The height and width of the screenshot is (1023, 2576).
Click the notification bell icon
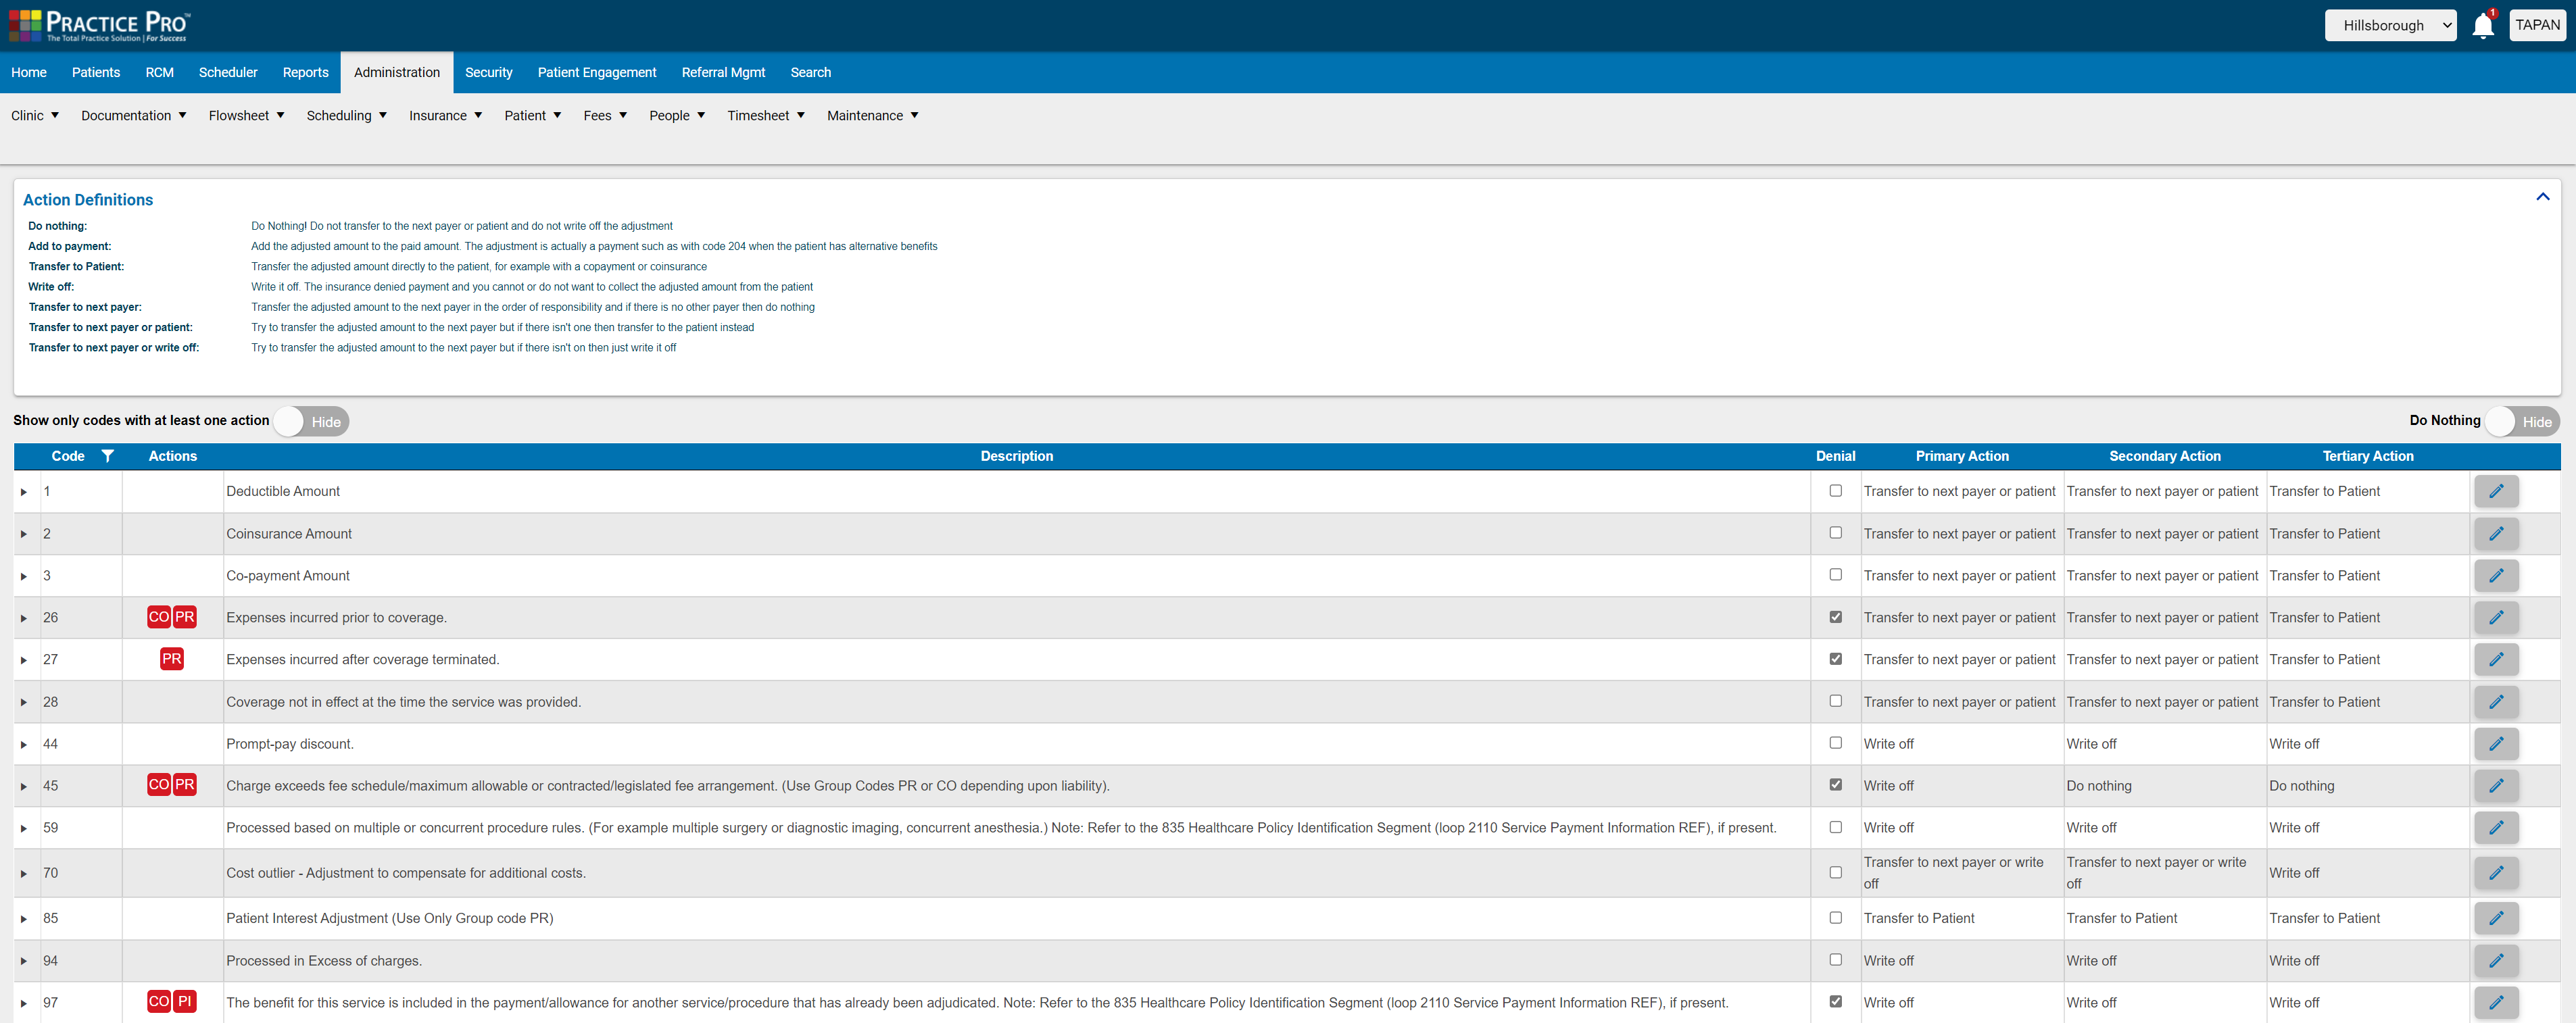coord(2482,26)
